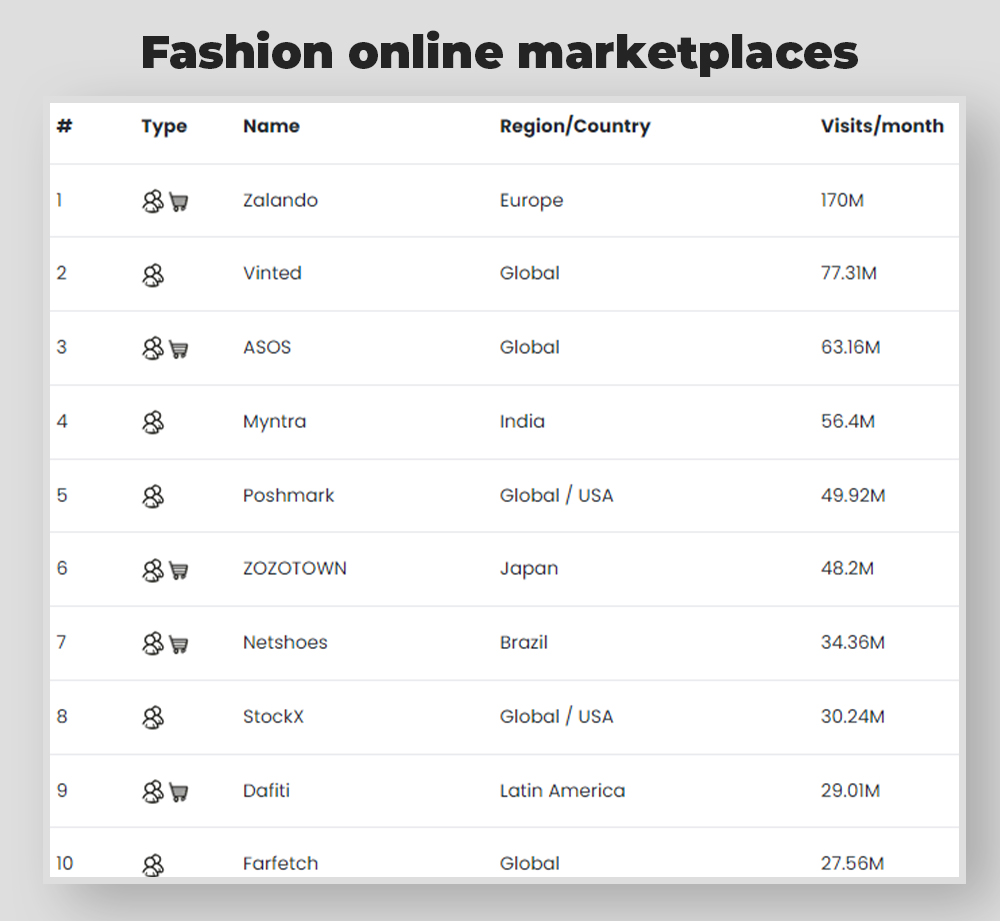The width and height of the screenshot is (1000, 921).
Task: Click the 56.4M visits value
Action: [x=848, y=422]
